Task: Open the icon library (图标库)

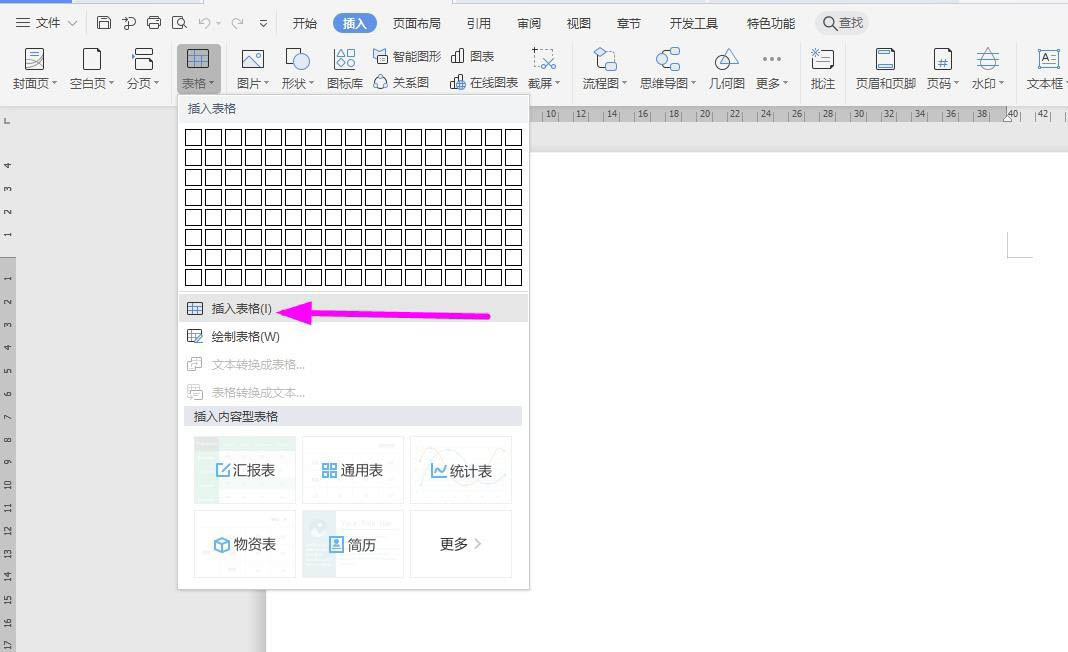Action: 345,68
